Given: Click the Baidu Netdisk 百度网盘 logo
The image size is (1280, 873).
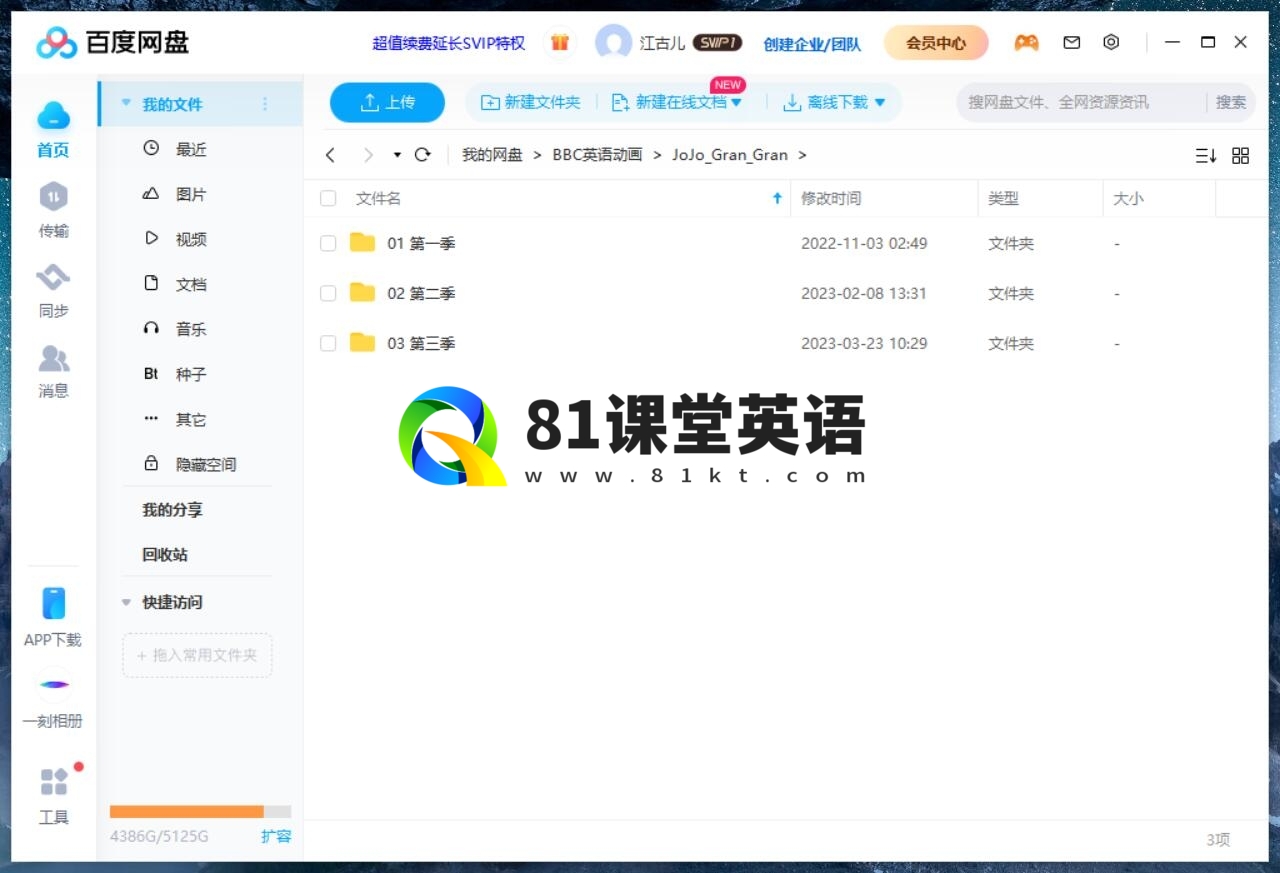Looking at the screenshot, I should (113, 42).
